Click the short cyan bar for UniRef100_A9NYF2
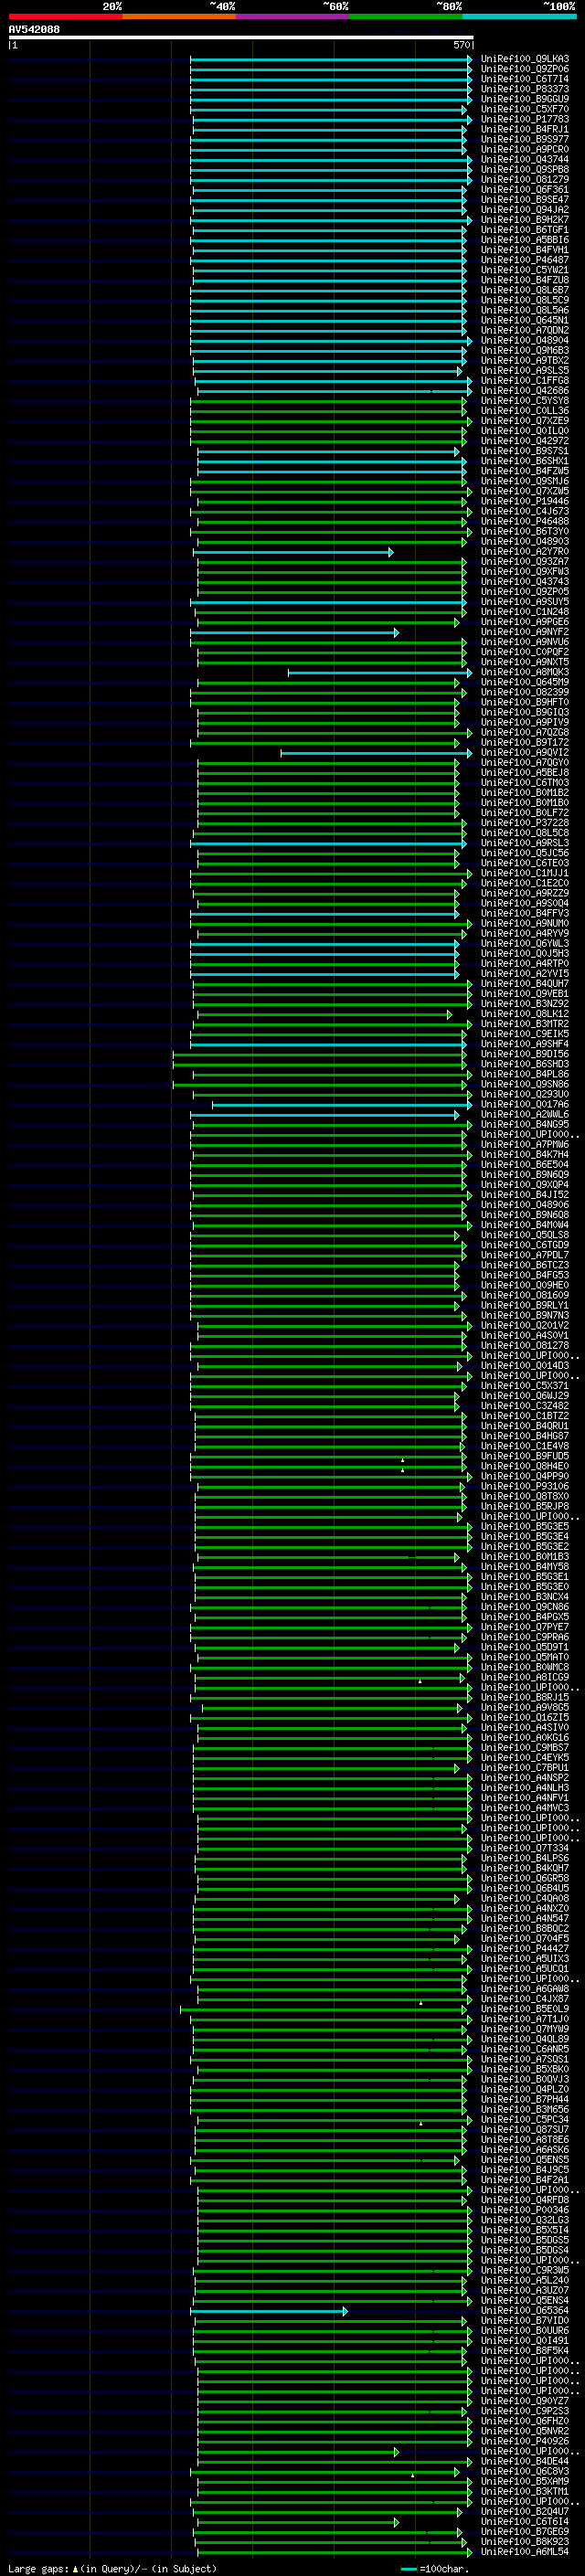The width and height of the screenshot is (585, 2576). click(295, 633)
